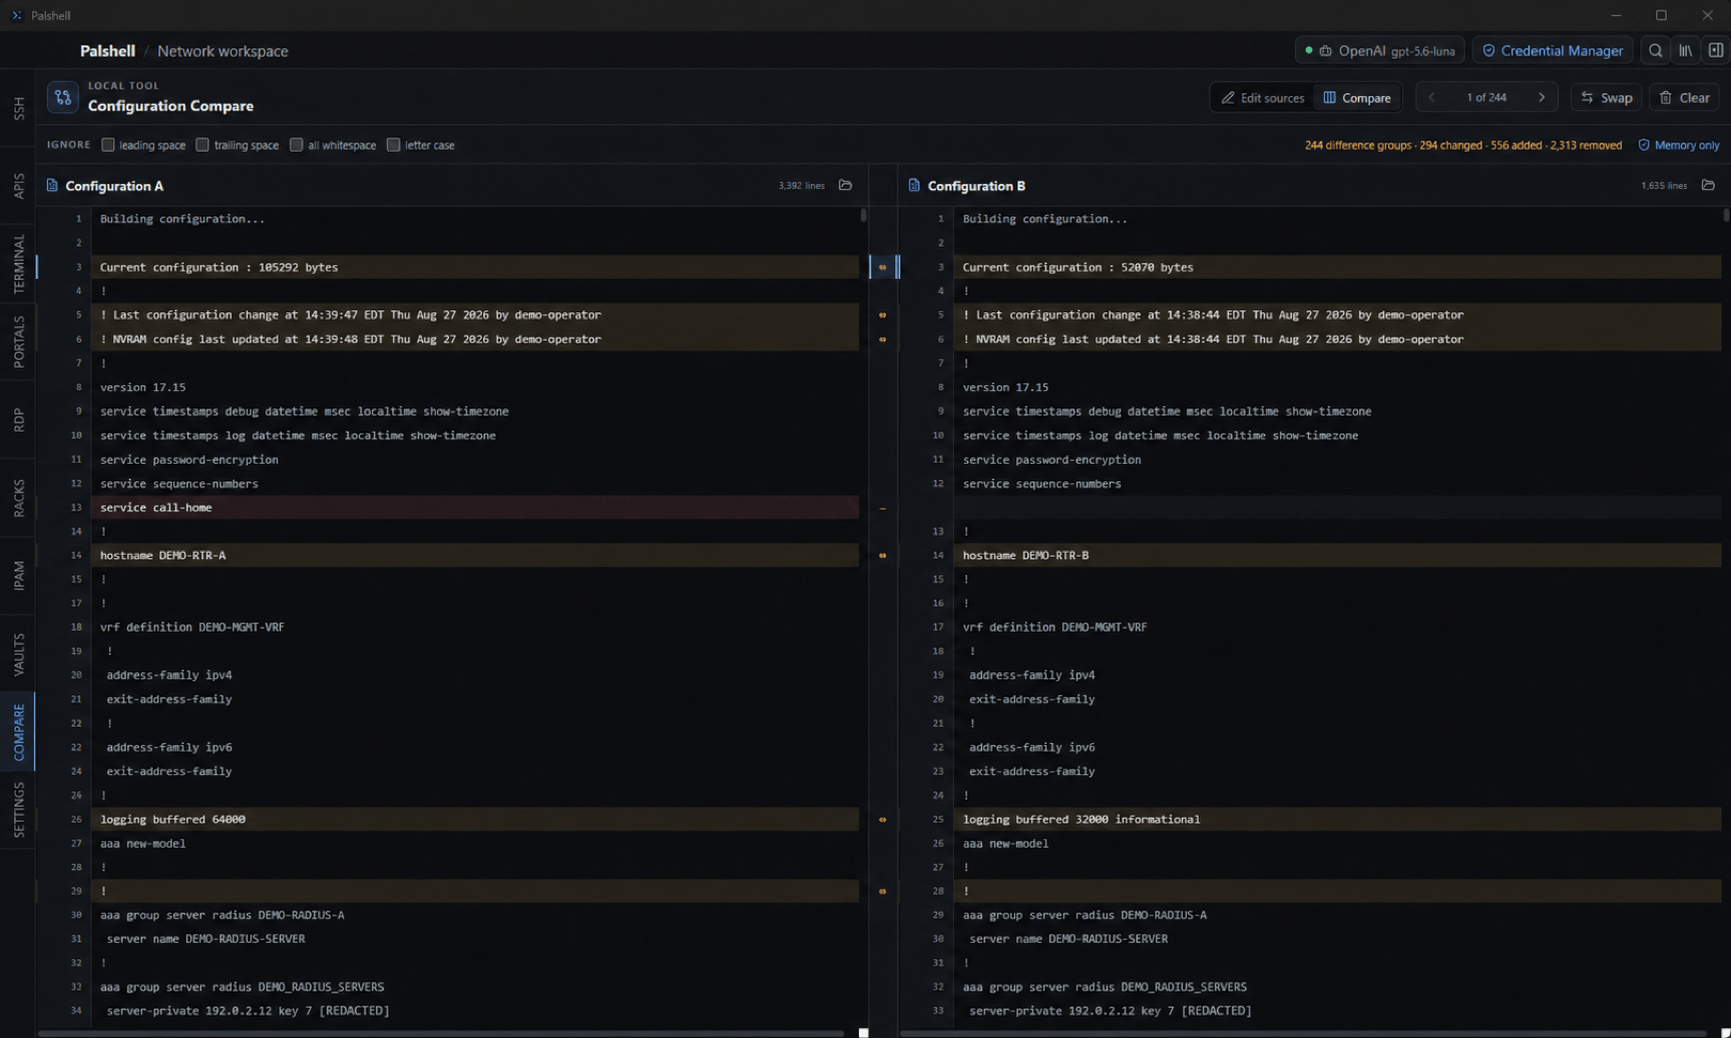Open the RDP sidebar tab
Image resolution: width=1731 pixels, height=1038 pixels.
click(x=18, y=420)
